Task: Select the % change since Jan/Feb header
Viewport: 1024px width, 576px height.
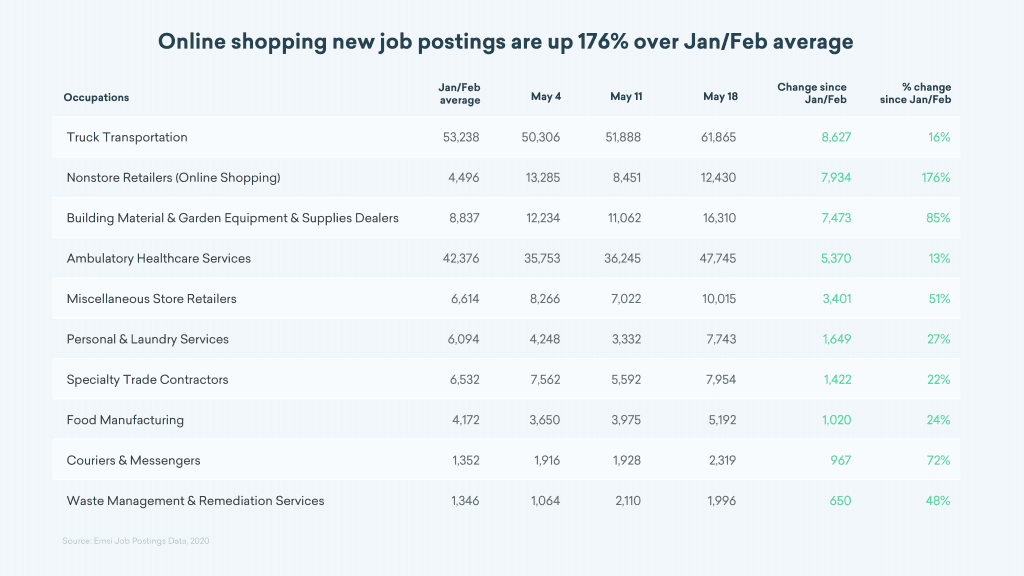Action: click(922, 94)
